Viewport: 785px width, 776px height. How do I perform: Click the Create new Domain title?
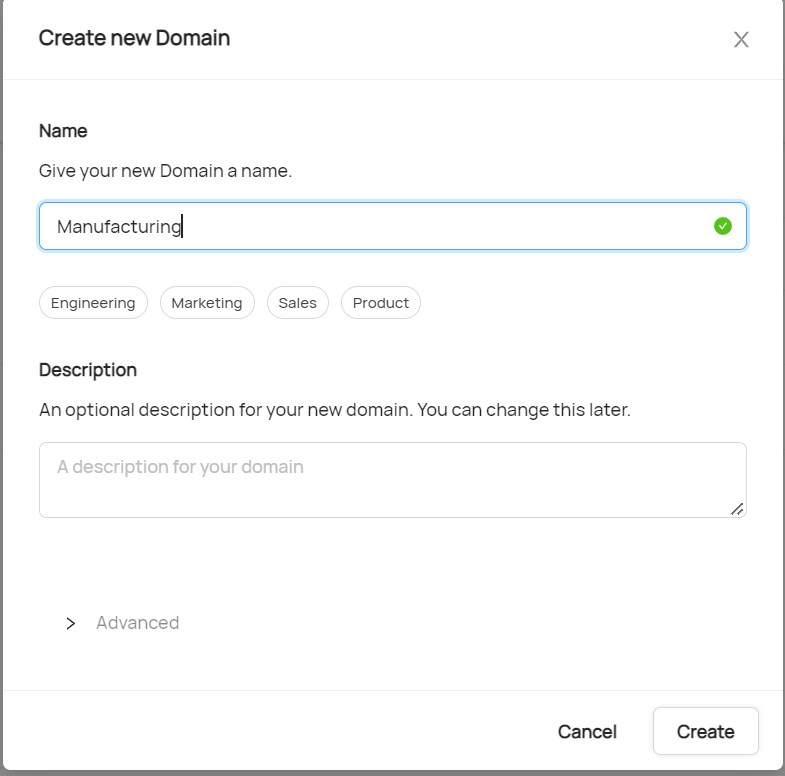pyautogui.click(x=134, y=38)
